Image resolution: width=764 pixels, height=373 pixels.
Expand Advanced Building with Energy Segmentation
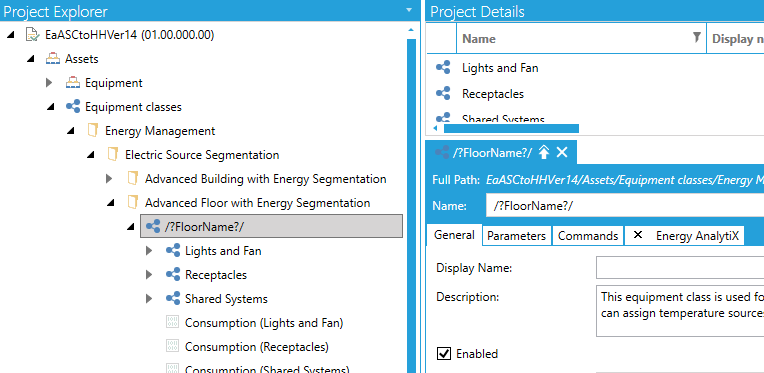pos(109,179)
